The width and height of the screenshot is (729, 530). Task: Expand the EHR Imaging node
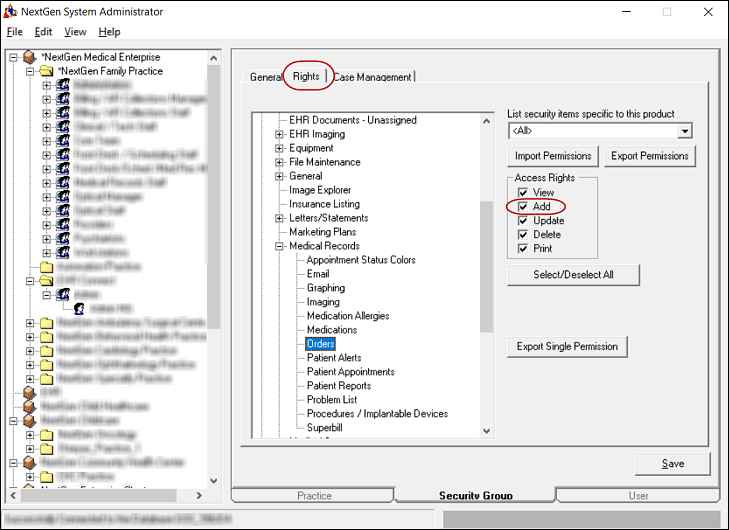click(279, 134)
